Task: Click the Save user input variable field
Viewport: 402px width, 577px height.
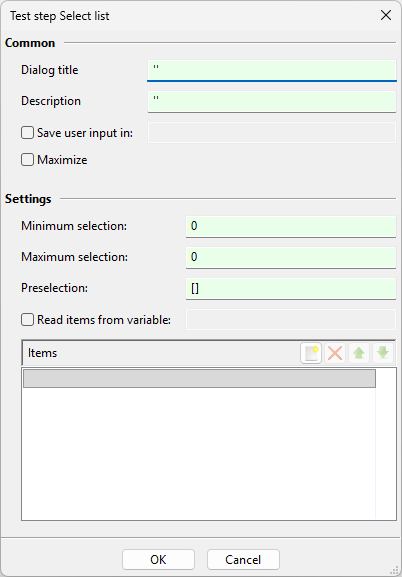Action: pyautogui.click(x=272, y=132)
